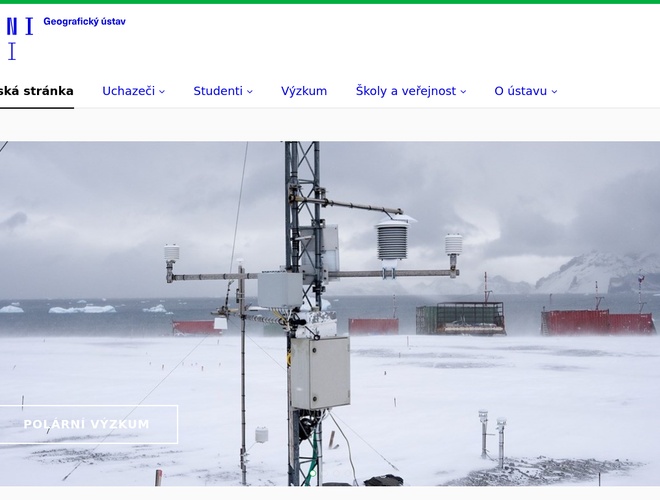The height and width of the screenshot is (500, 660).
Task: Click the red containers in the banner photo
Action: (598, 322)
